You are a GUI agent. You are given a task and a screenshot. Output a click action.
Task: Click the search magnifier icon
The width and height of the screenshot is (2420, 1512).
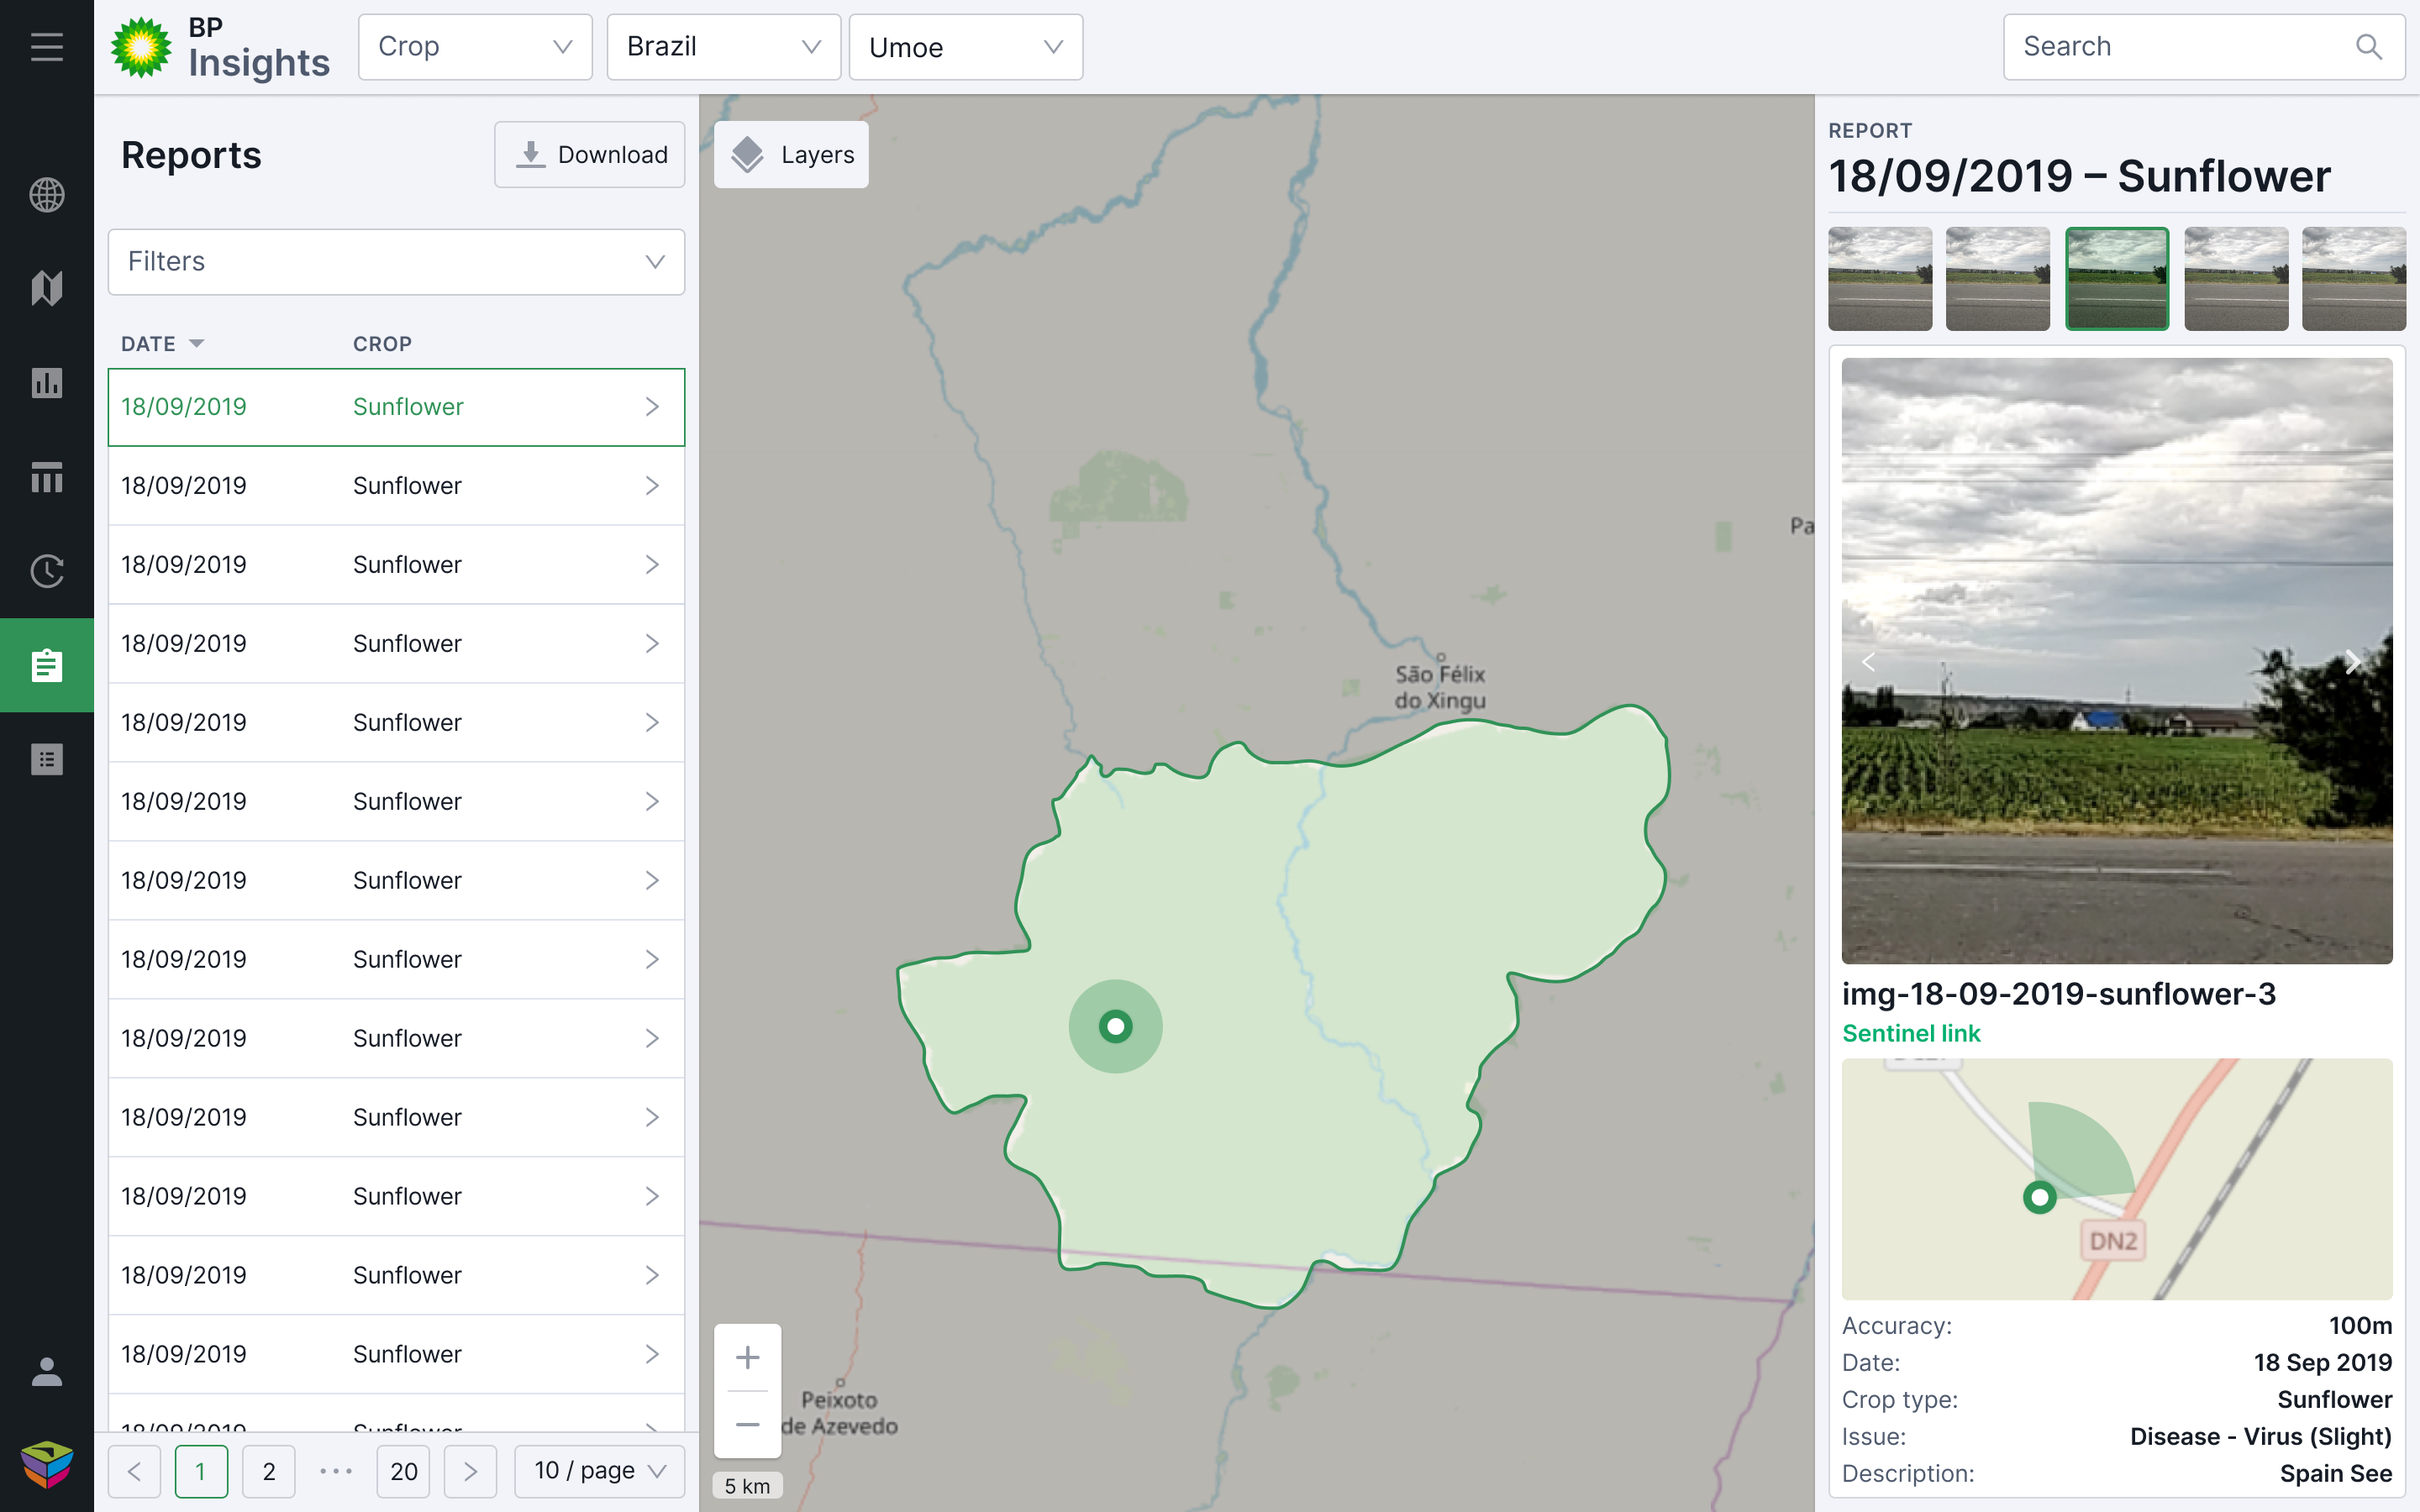[x=2368, y=47]
